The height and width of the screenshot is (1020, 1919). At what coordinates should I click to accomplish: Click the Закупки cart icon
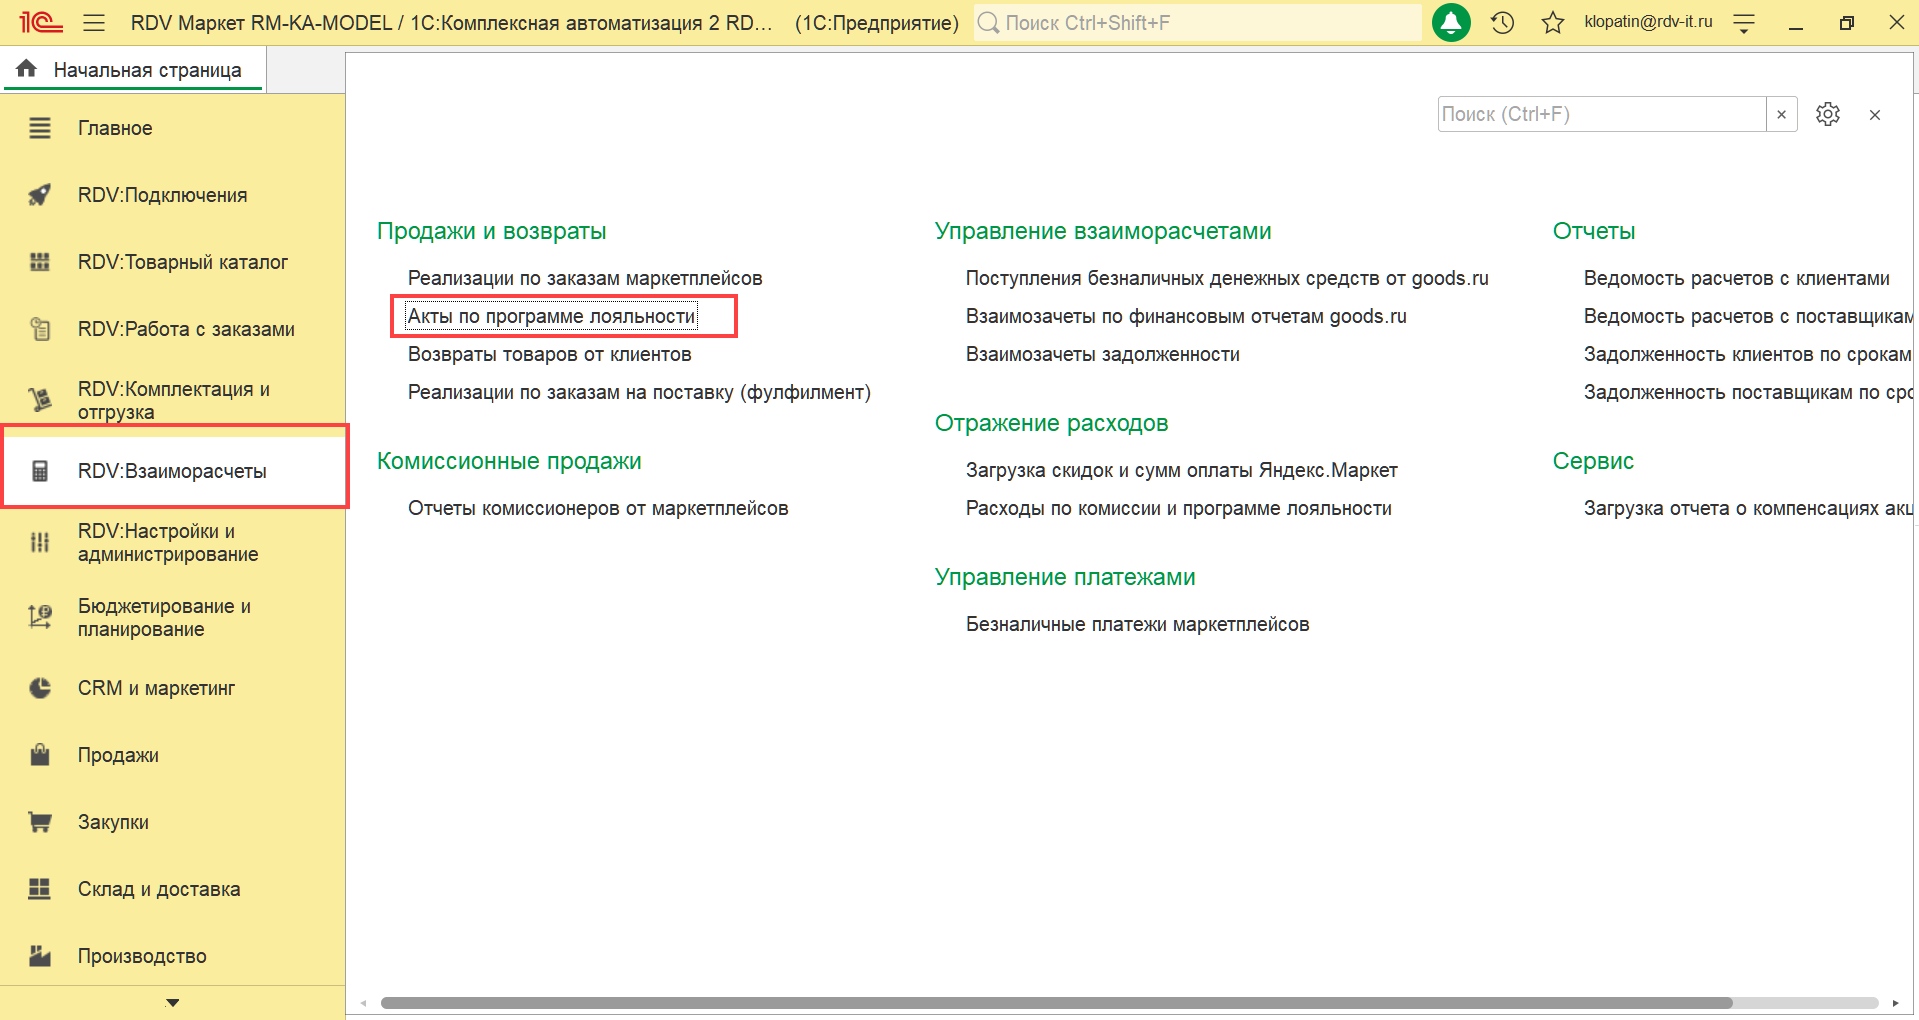coord(40,822)
